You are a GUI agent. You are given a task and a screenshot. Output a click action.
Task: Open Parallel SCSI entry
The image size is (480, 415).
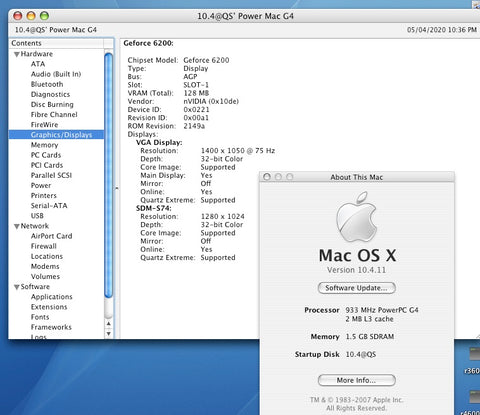51,175
